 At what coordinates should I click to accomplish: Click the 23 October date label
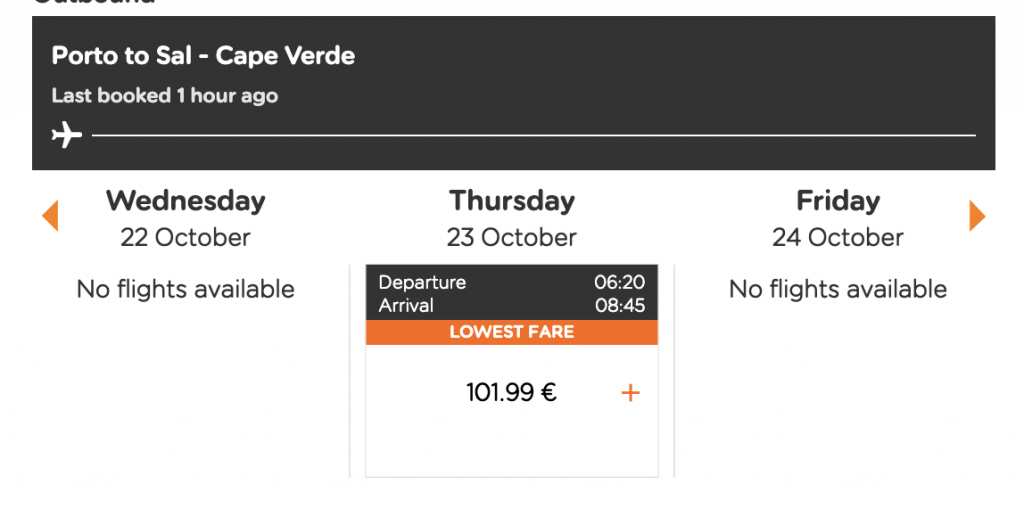[512, 237]
